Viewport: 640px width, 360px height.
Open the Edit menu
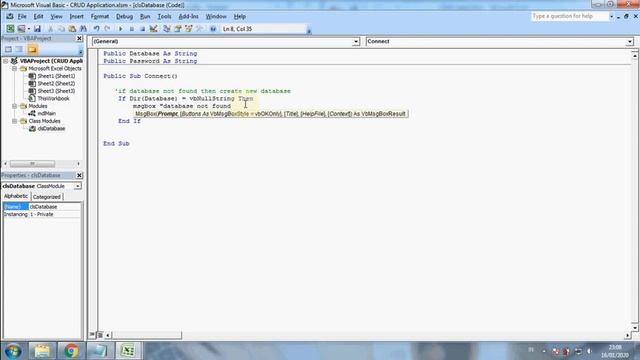38,16
